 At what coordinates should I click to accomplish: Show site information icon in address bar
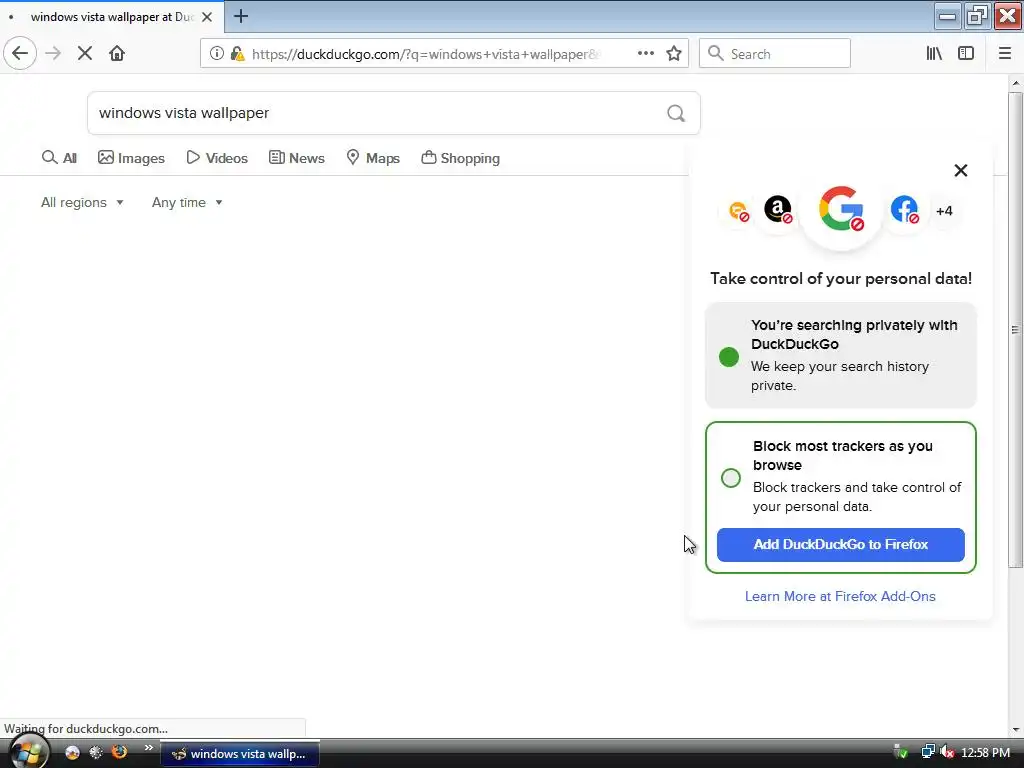pos(217,54)
